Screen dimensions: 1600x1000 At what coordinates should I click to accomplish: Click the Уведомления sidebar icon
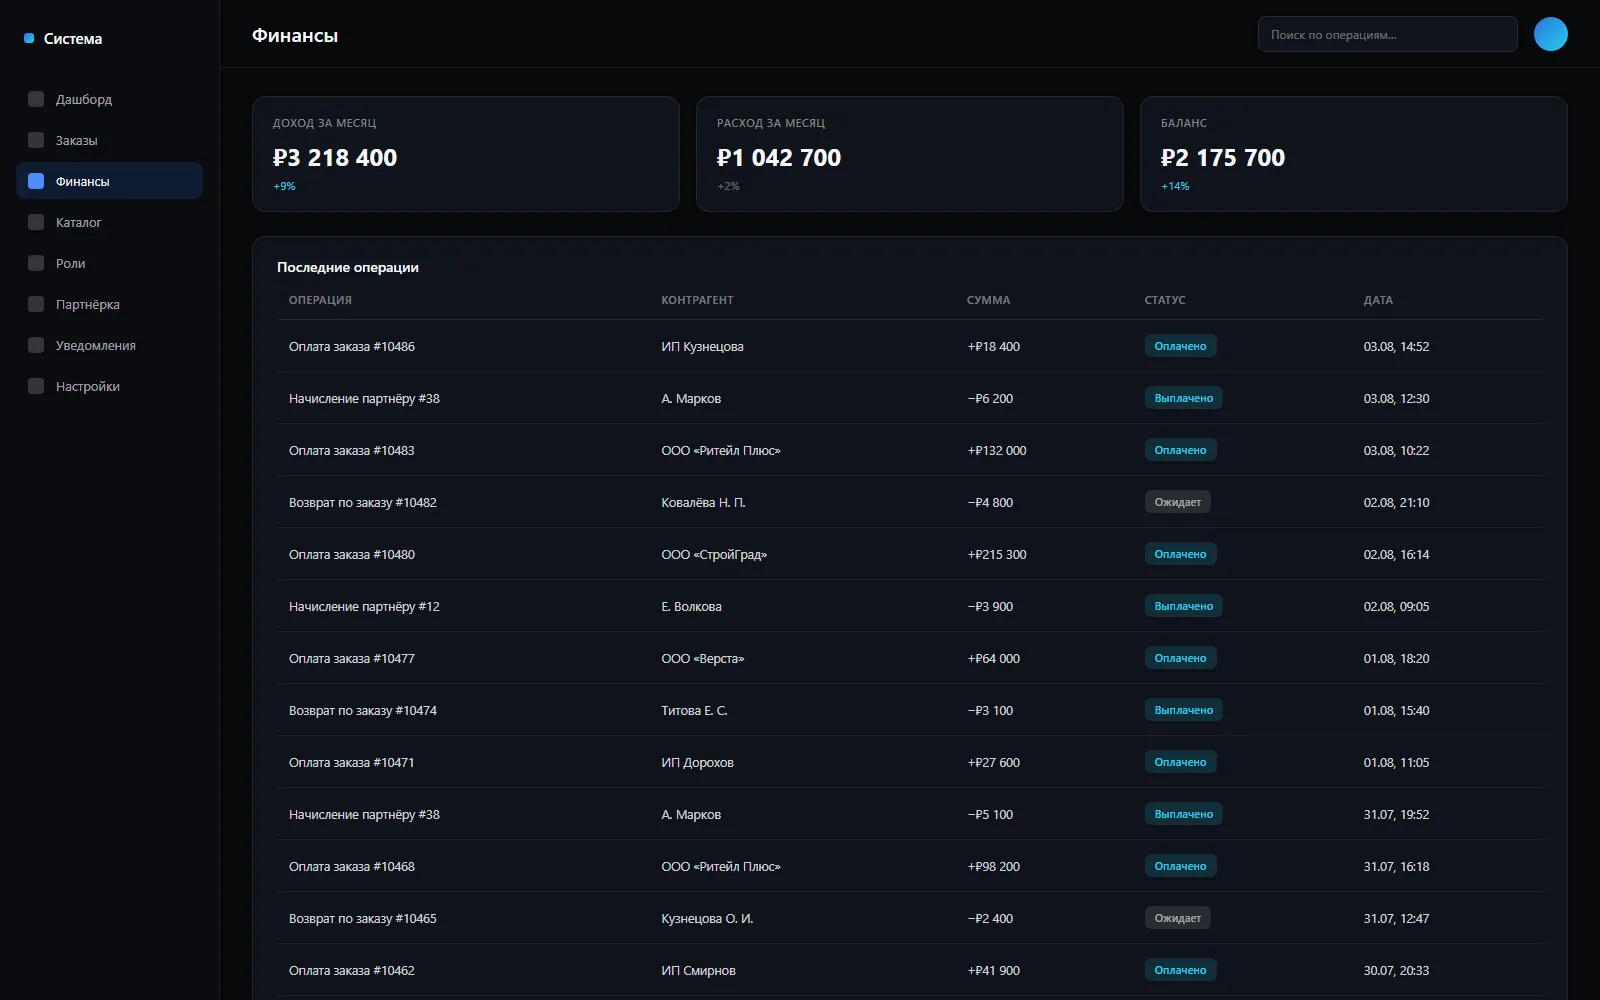[36, 345]
